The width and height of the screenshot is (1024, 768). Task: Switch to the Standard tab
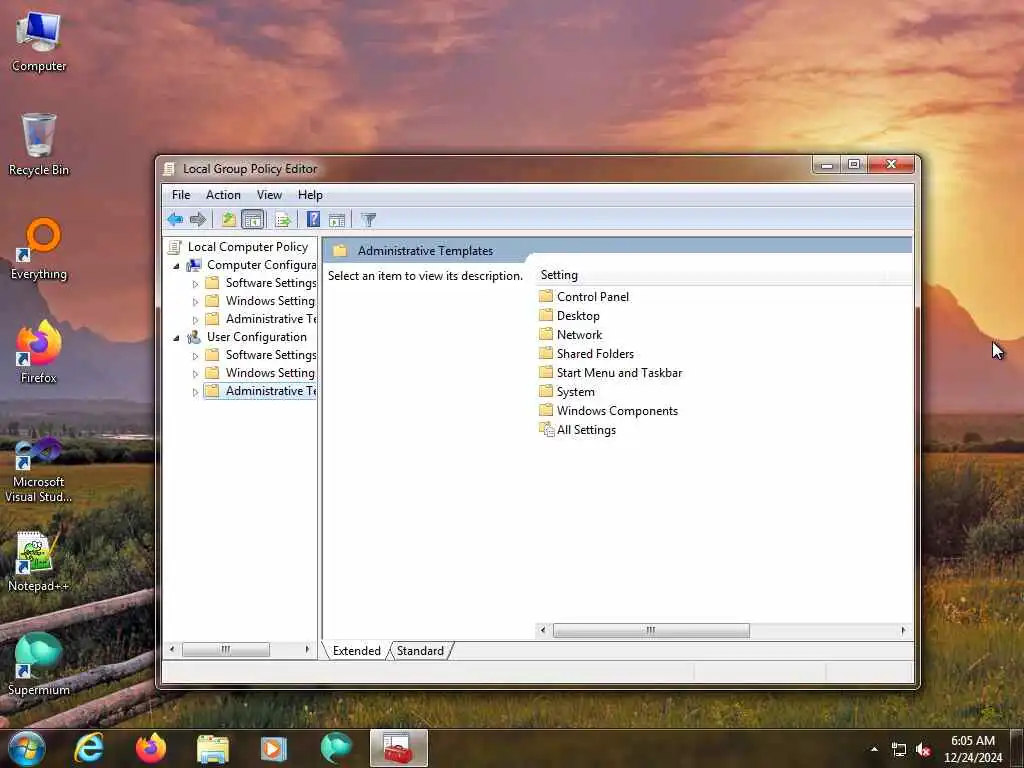pos(420,650)
